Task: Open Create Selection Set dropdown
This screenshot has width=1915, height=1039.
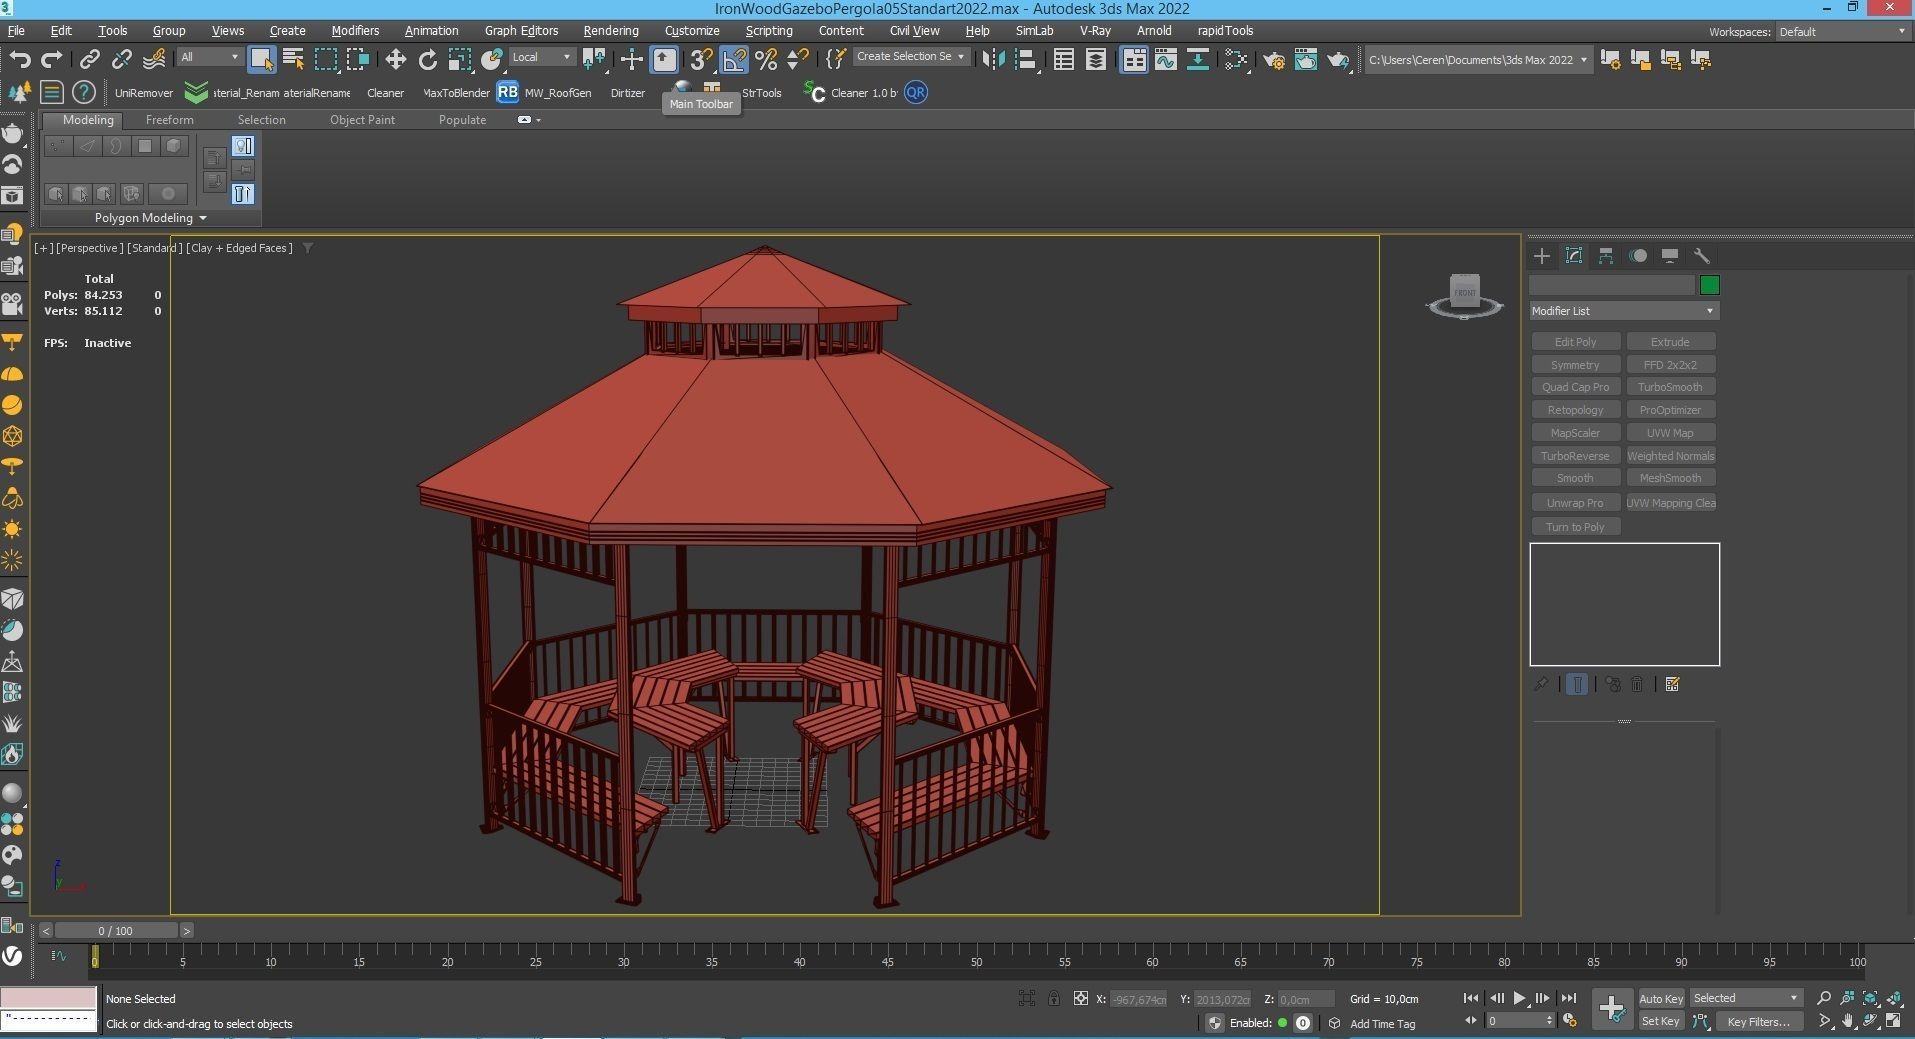Action: (911, 57)
